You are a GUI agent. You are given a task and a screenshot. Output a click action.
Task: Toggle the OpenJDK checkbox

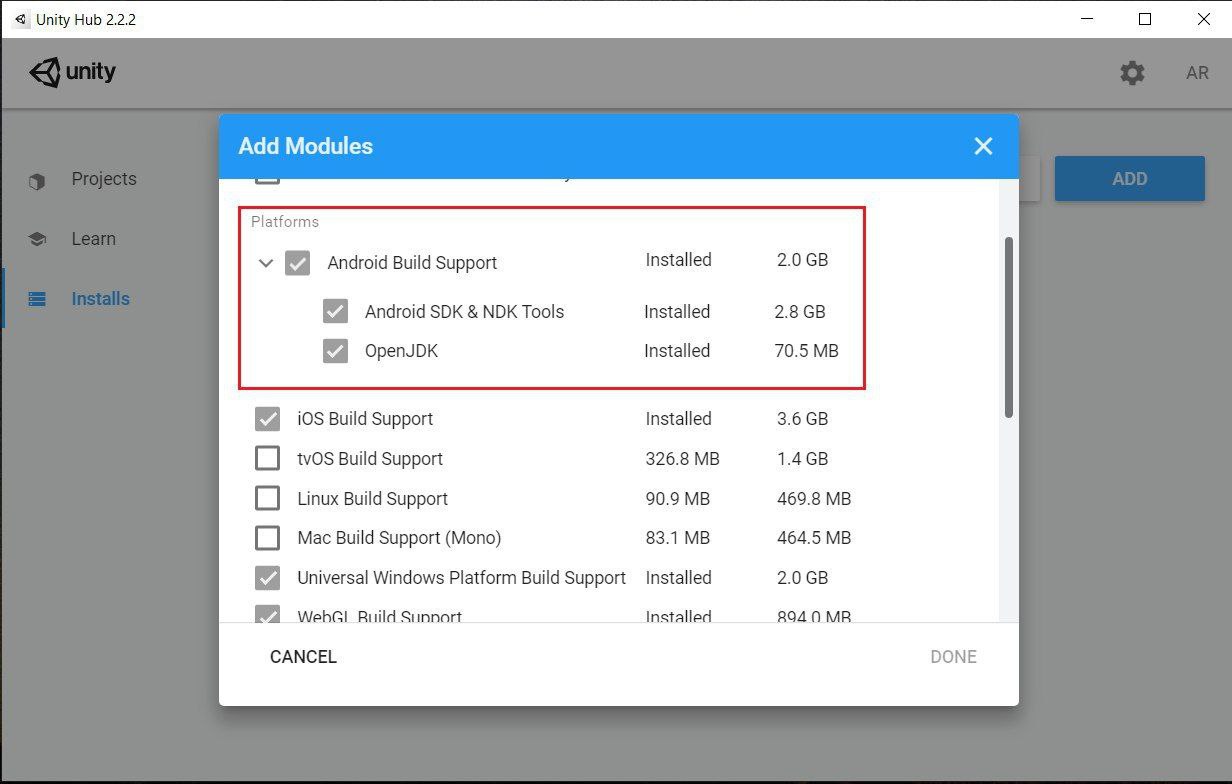(x=335, y=351)
